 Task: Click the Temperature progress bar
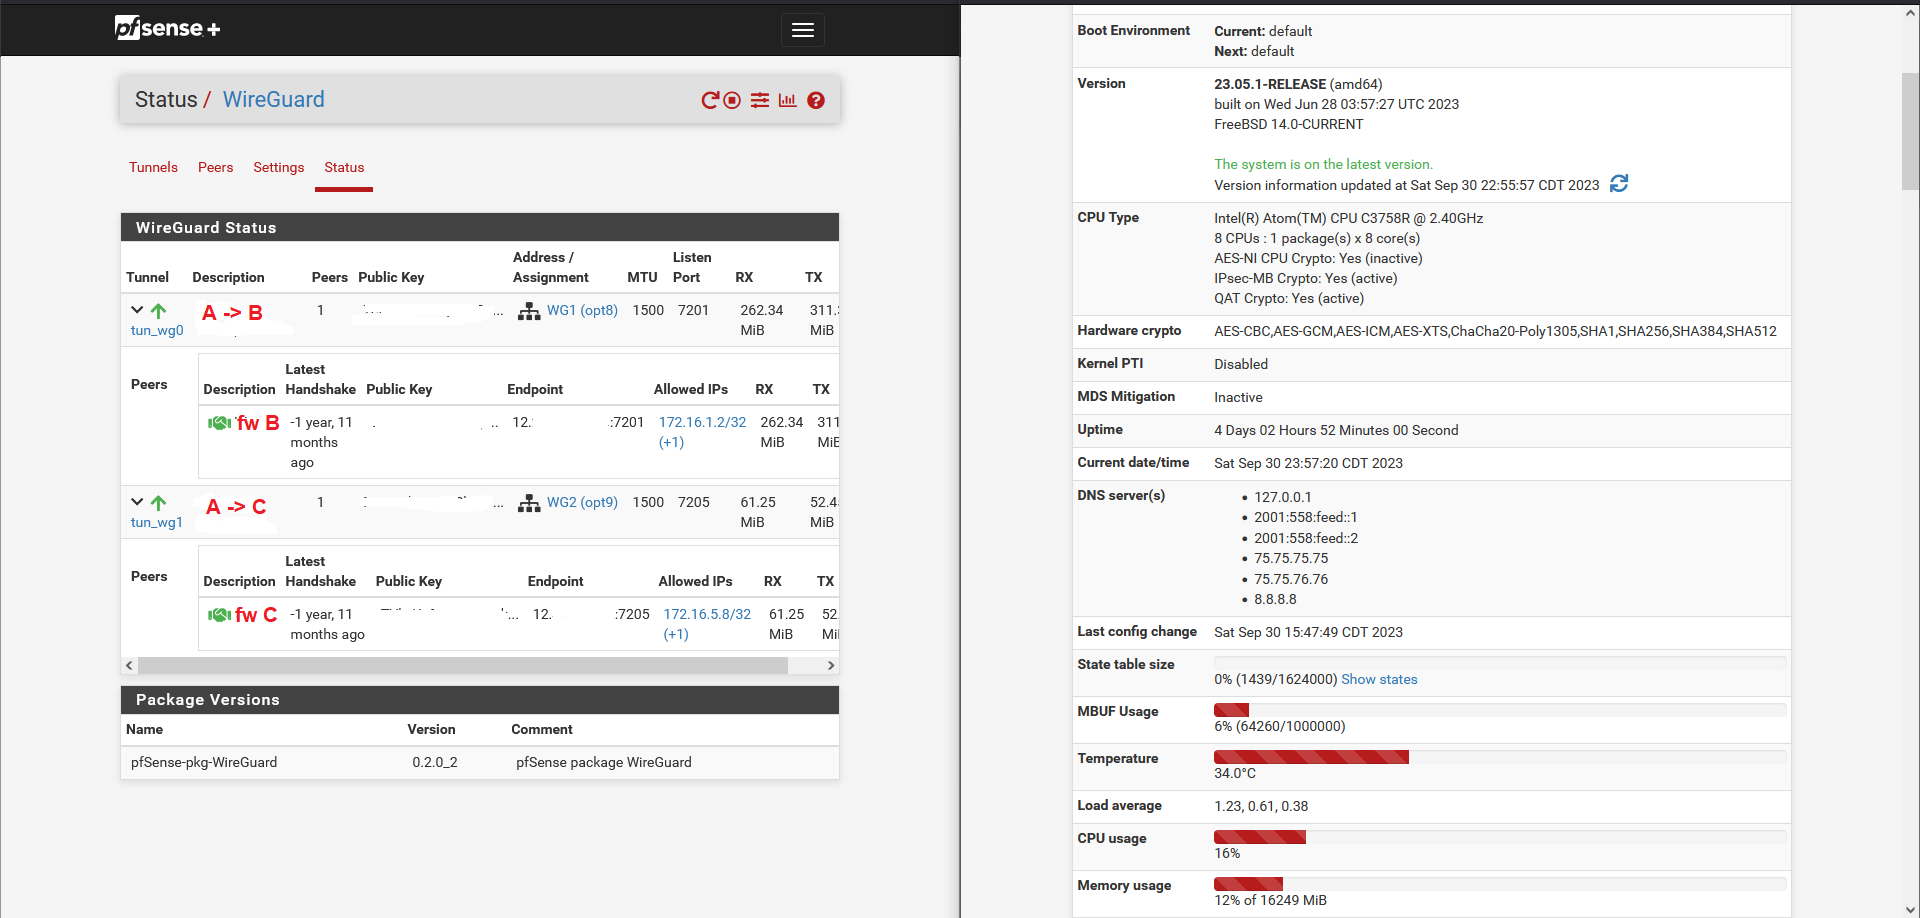point(1500,757)
